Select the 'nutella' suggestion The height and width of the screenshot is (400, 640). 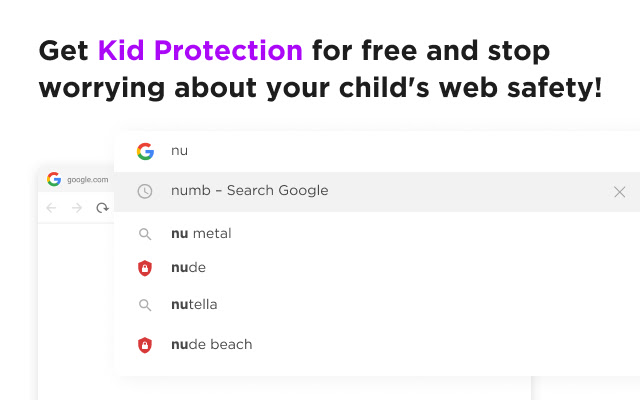(x=194, y=304)
